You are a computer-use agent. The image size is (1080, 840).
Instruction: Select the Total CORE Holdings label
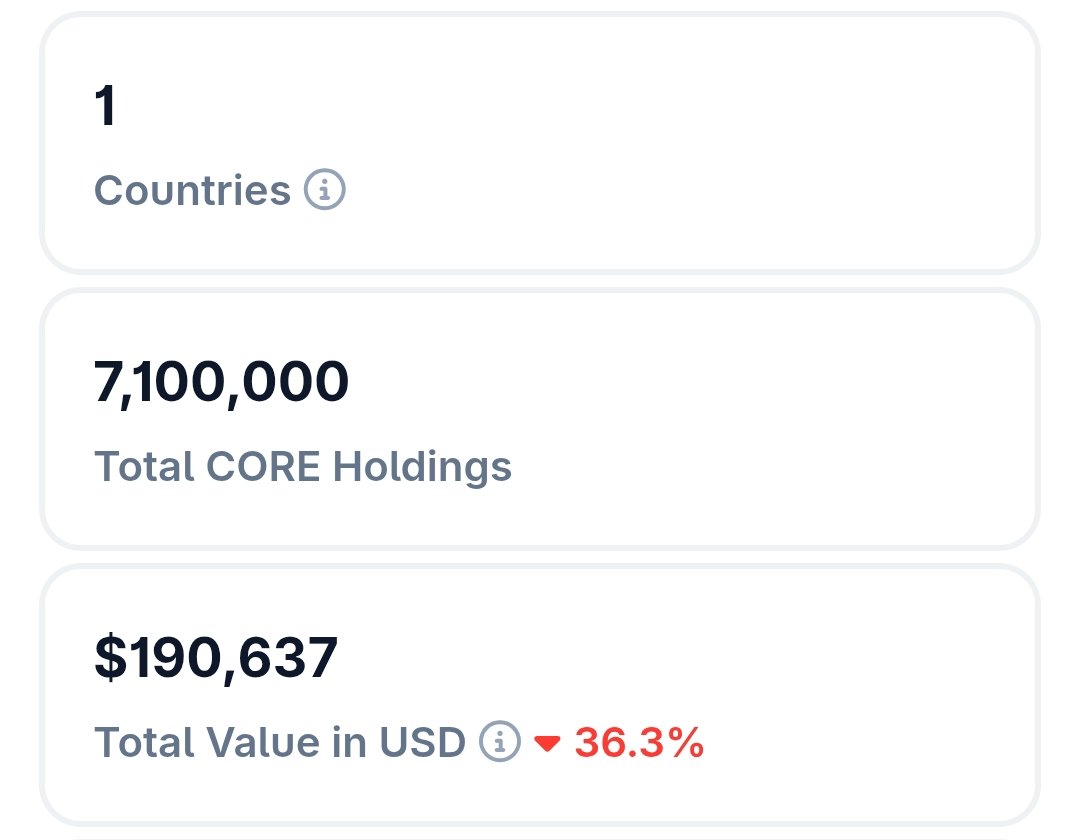point(303,467)
